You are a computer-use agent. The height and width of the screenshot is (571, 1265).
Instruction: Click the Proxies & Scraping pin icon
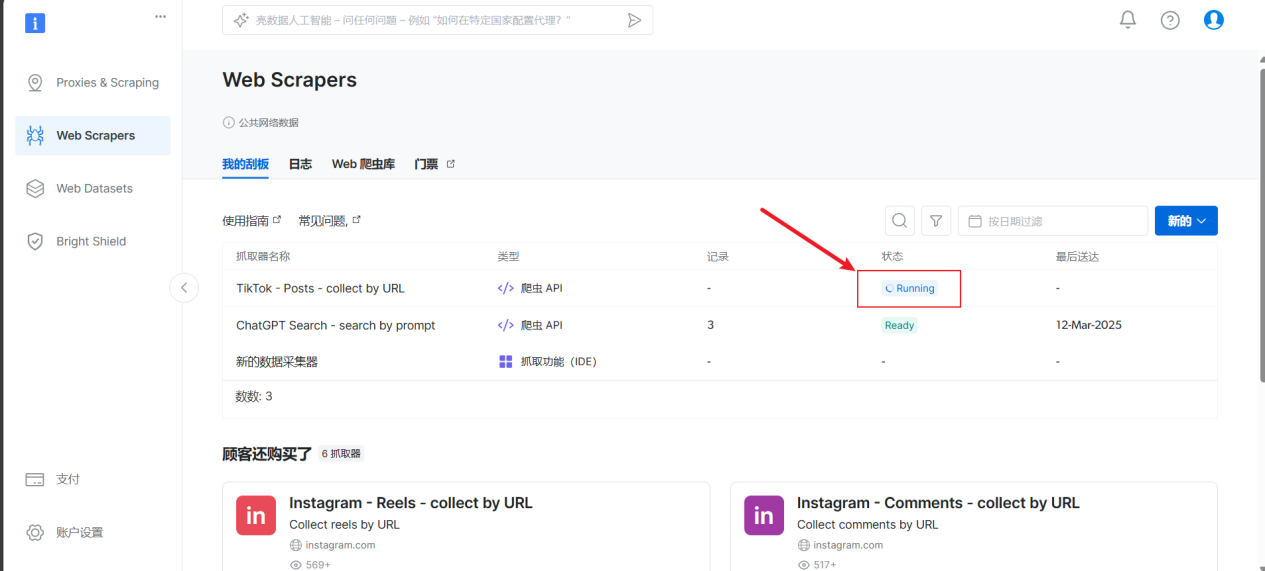pos(35,83)
